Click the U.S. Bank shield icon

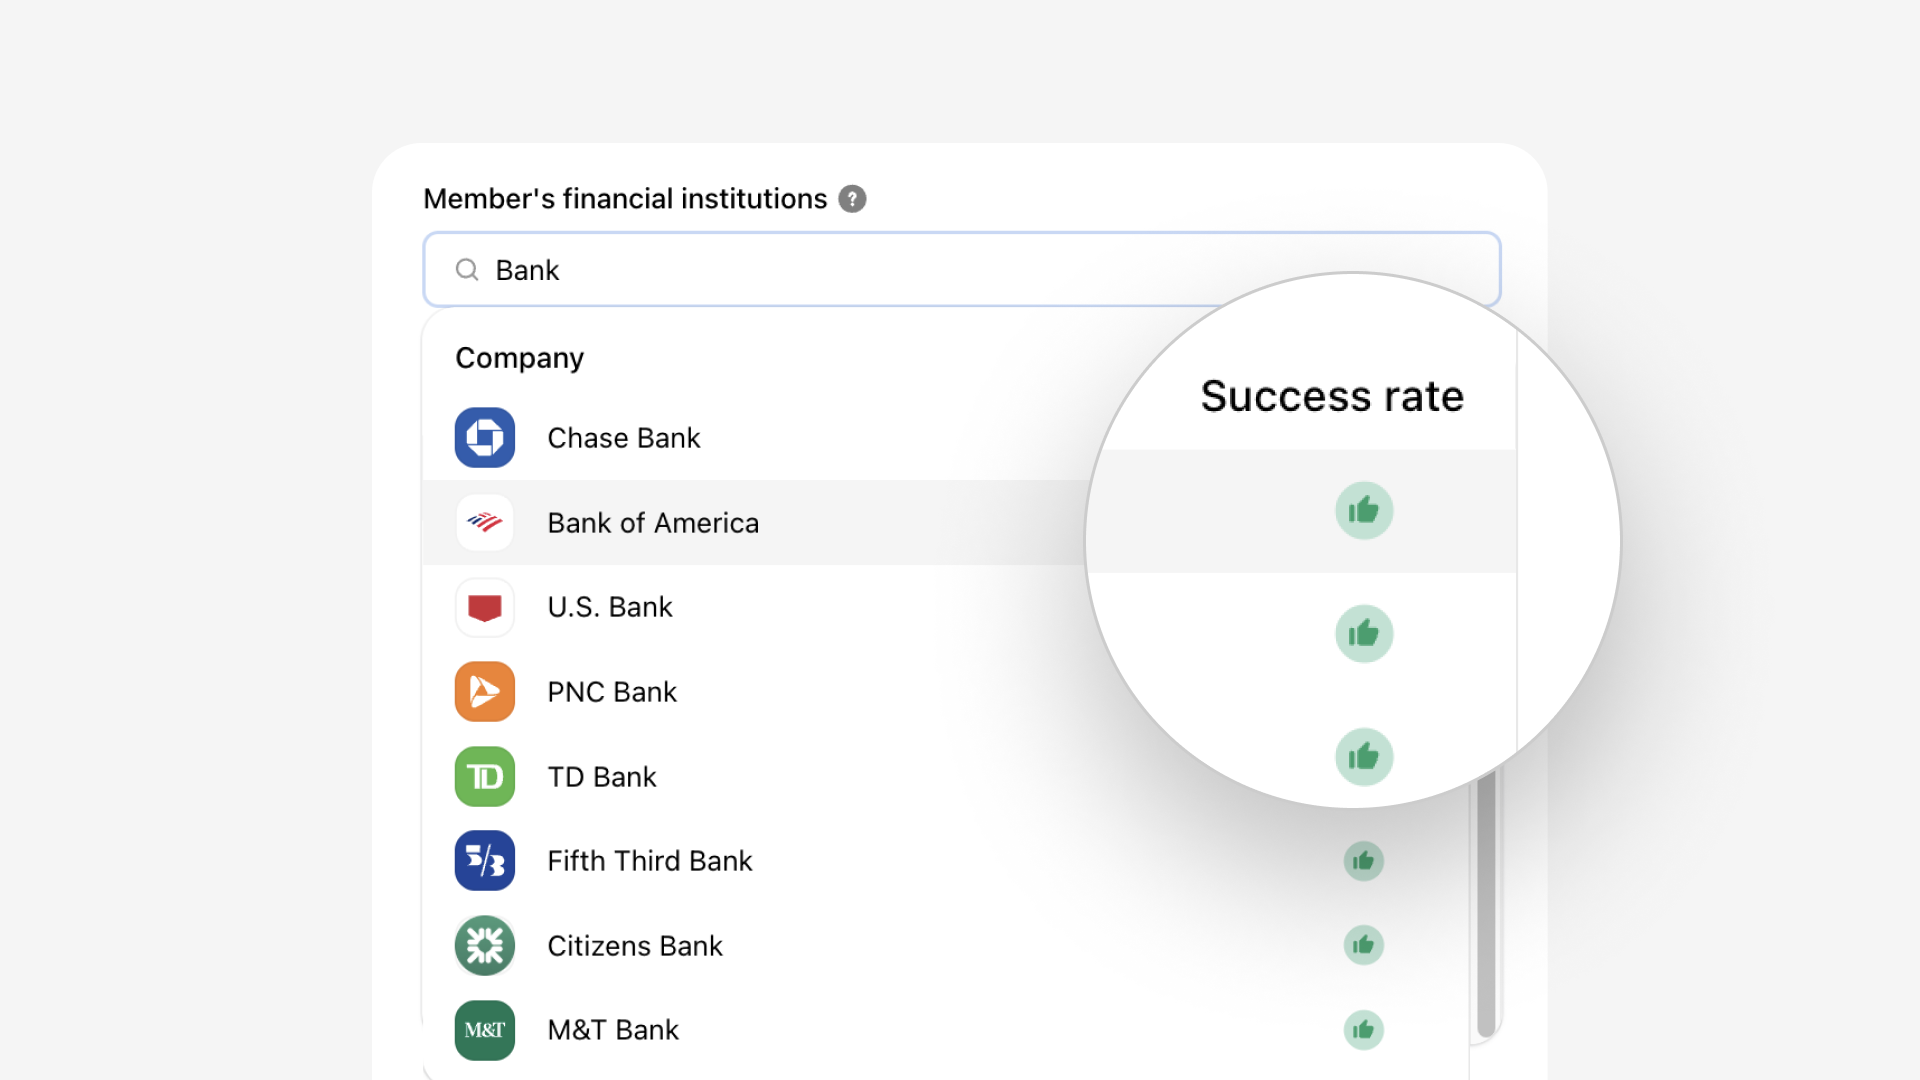pos(485,607)
